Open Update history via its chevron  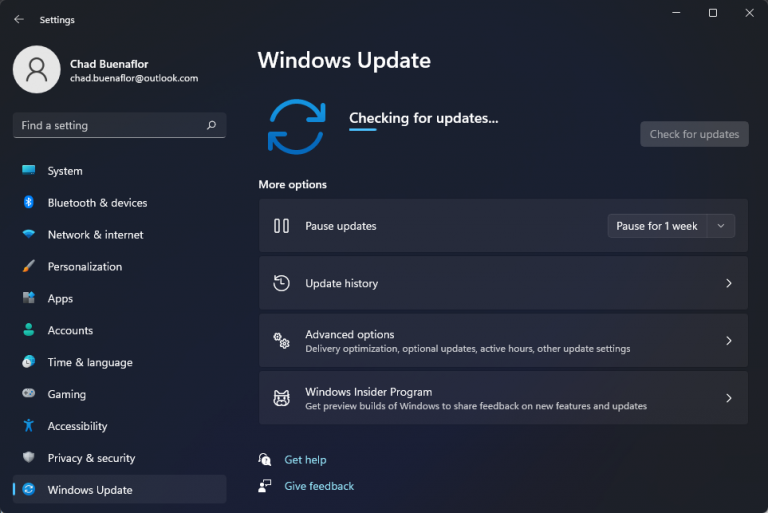click(729, 283)
